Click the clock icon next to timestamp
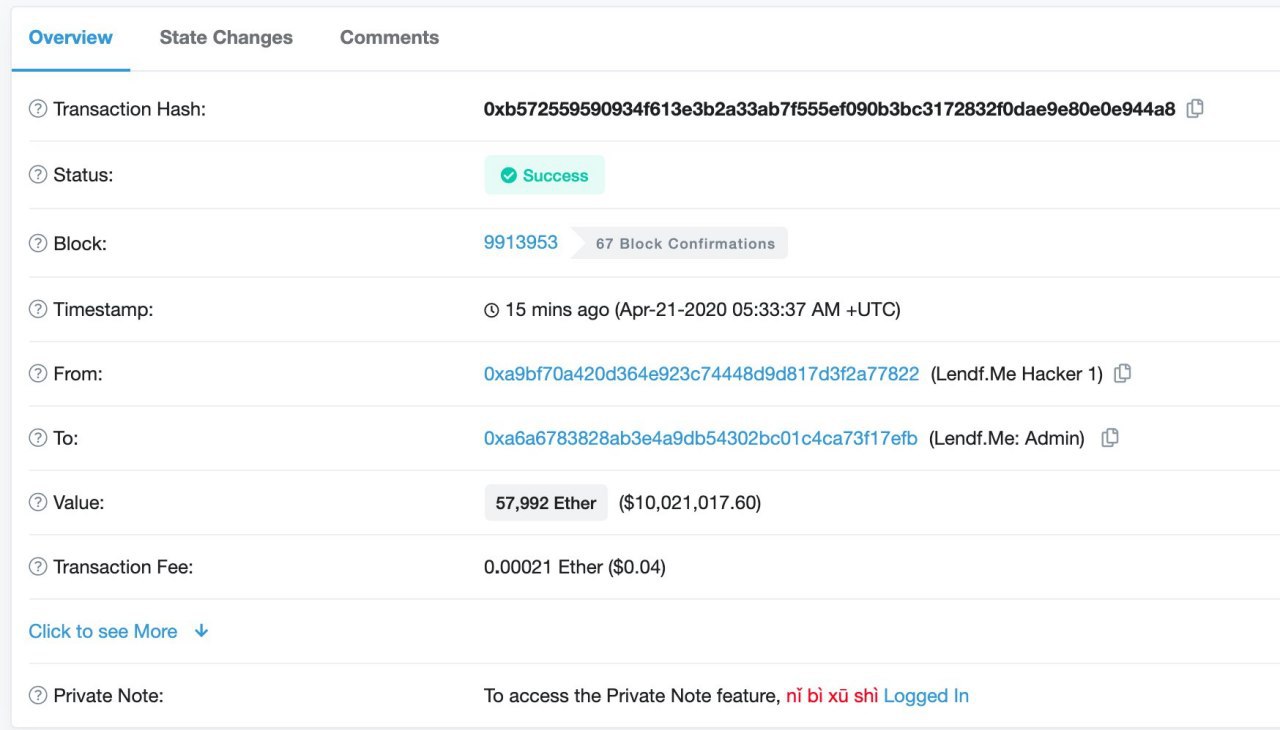 [491, 310]
